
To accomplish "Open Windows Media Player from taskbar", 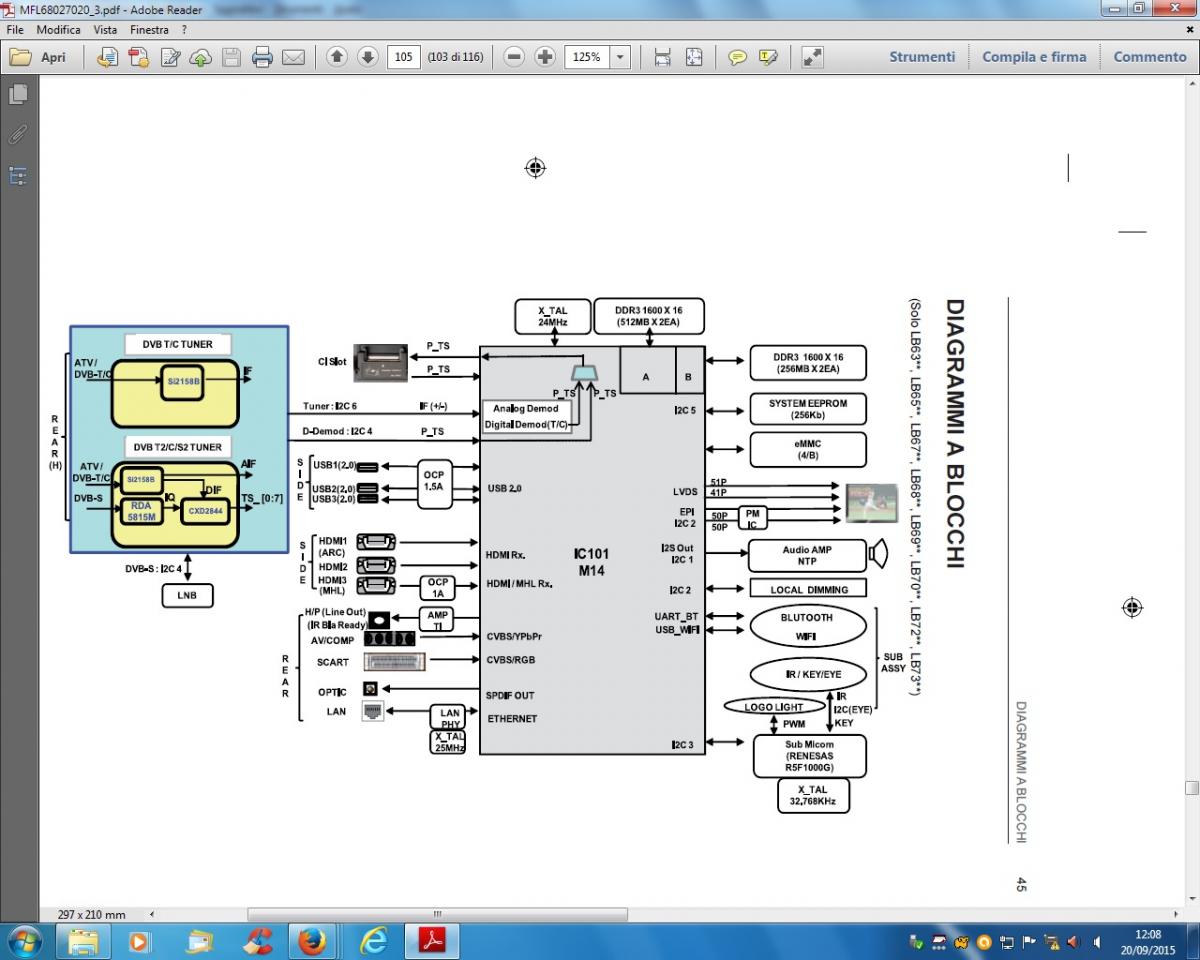I will click(x=139, y=941).
